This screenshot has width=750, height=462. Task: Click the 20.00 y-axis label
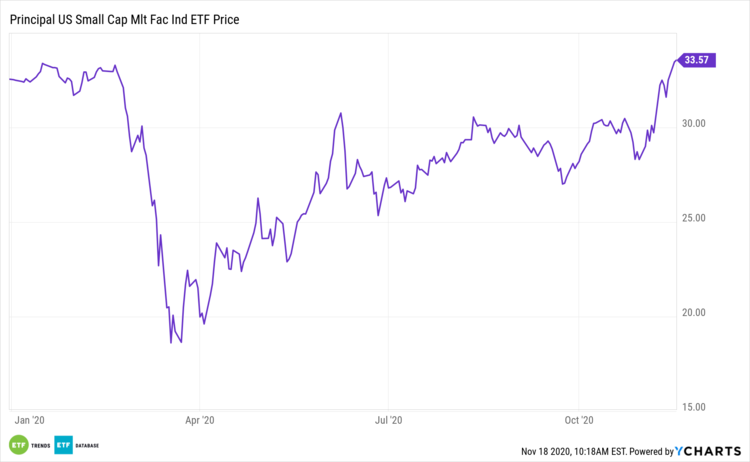point(694,312)
